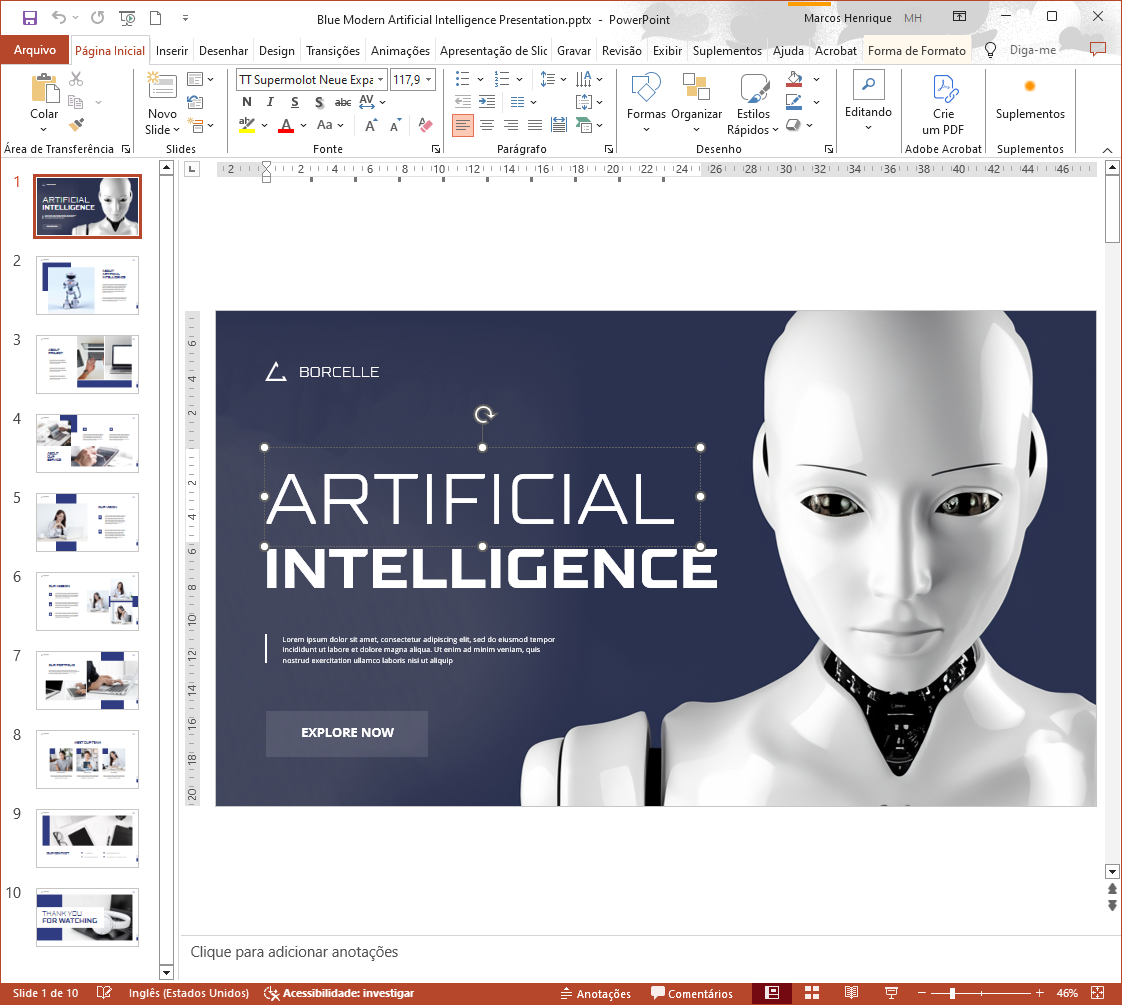Toggle italic text formatting

[271, 102]
